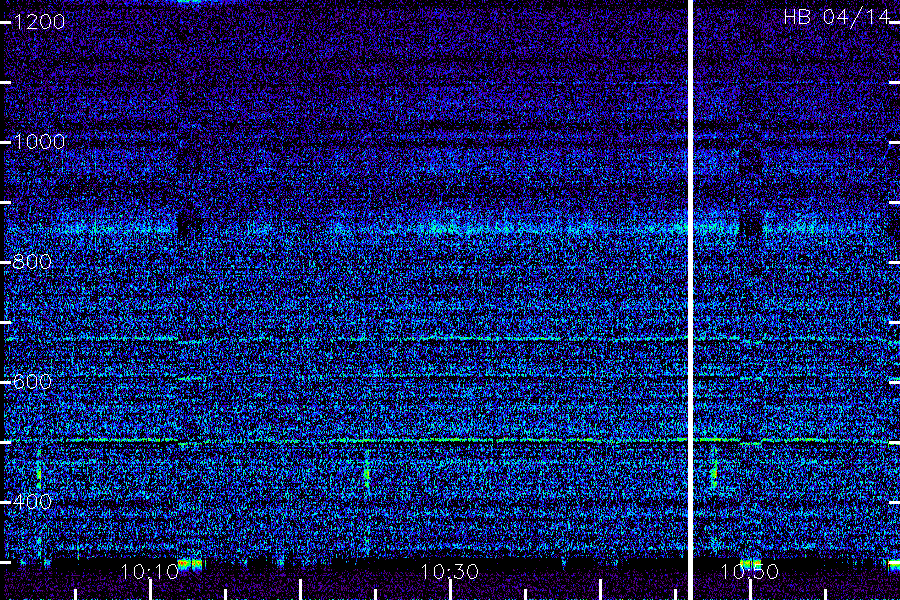Viewport: 900px width, 600px height.
Task: Click the 400 frequency axis label
Action: pyautogui.click(x=32, y=502)
